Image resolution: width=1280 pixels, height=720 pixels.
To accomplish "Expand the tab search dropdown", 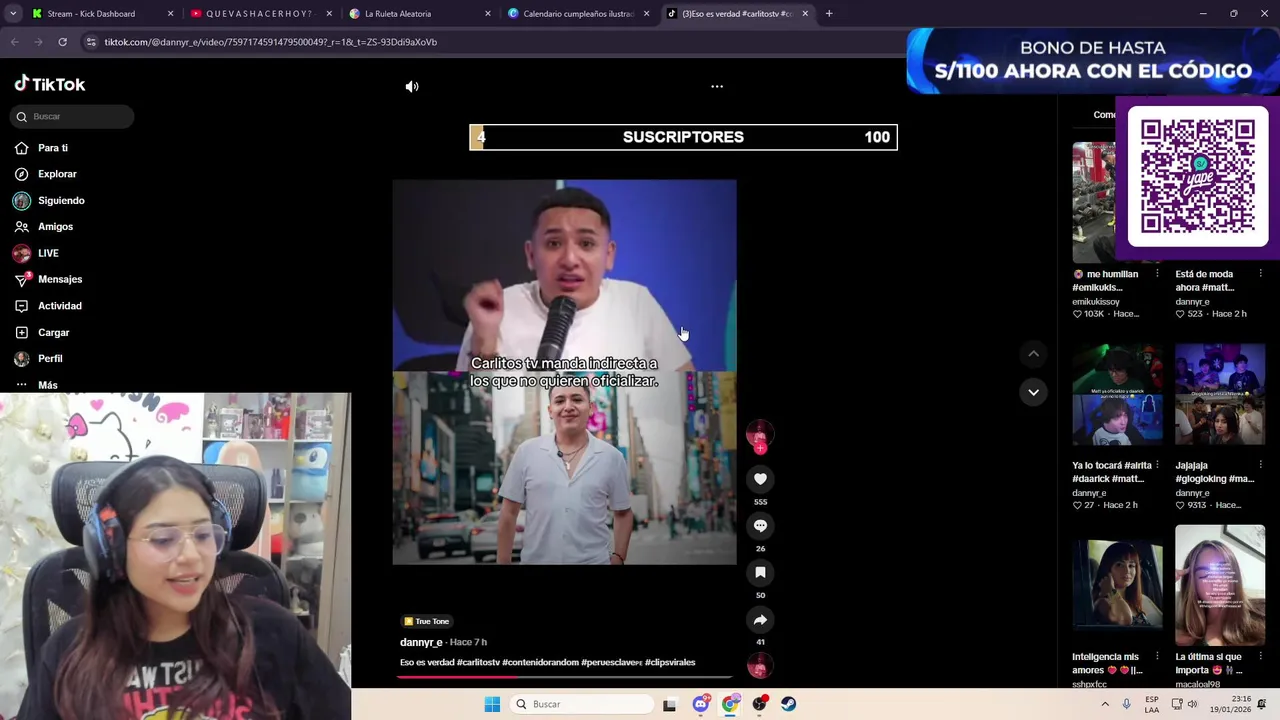I will tap(13, 14).
